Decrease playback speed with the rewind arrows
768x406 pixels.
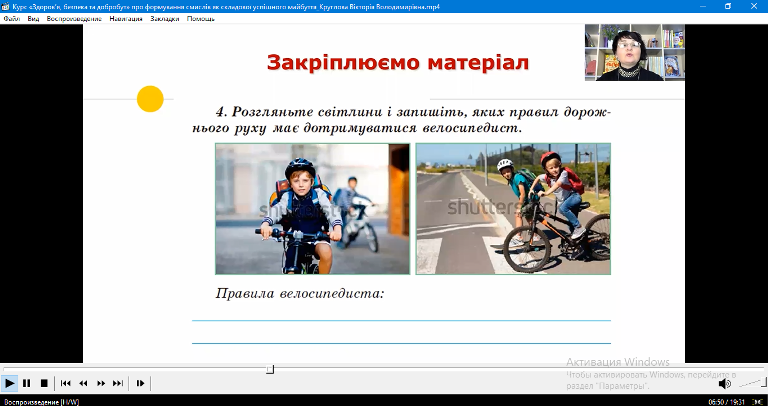[83, 383]
